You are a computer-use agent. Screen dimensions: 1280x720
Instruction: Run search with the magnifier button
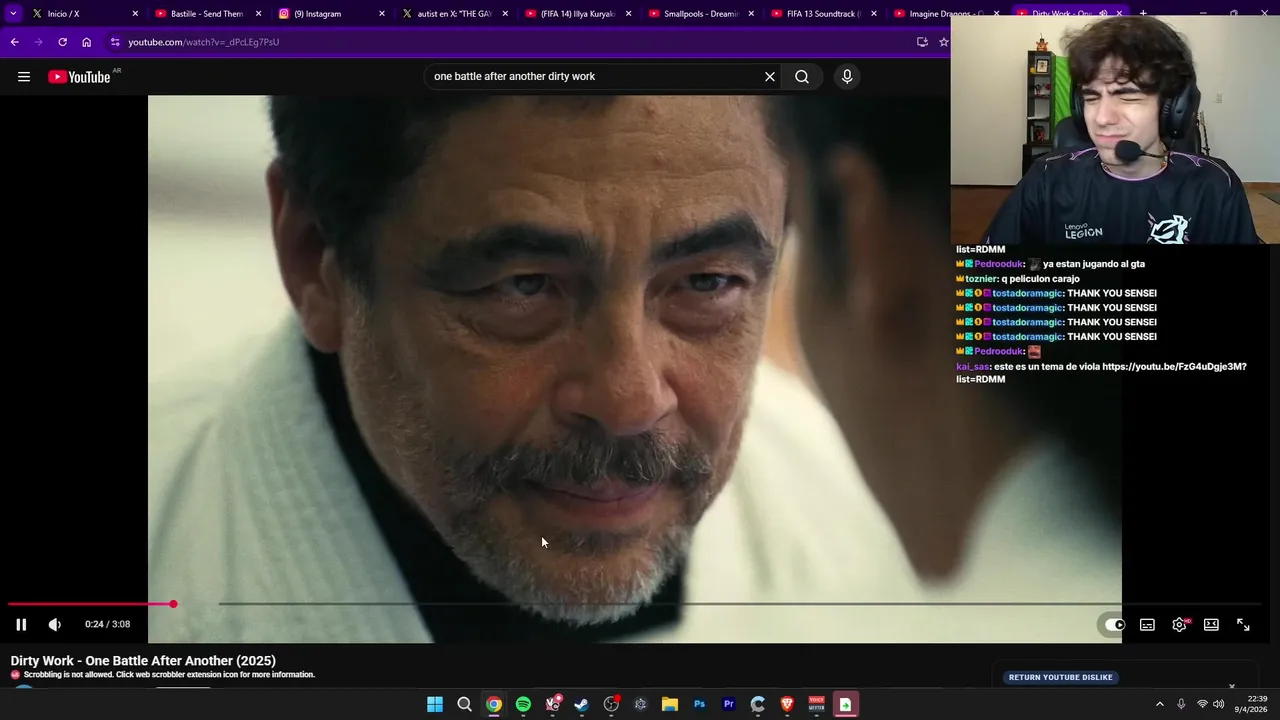pos(802,77)
